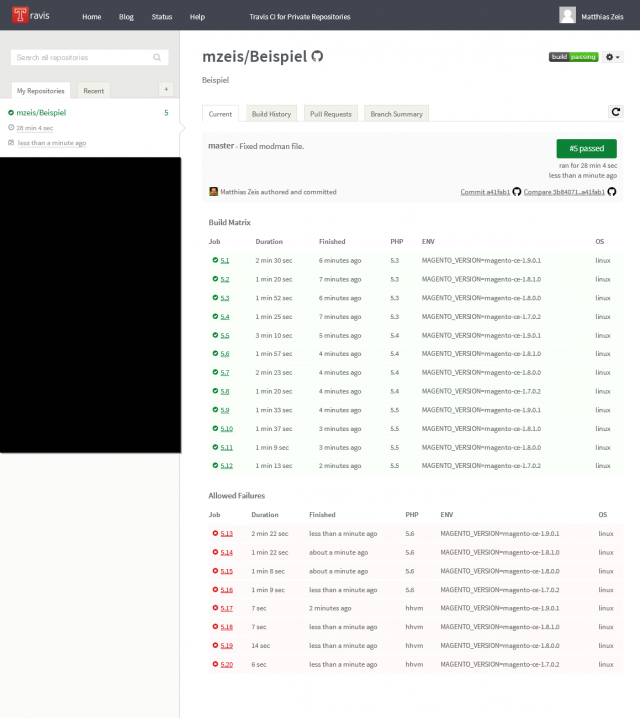Open the repository settings gear dropdown
The image size is (640, 718).
pyautogui.click(x=613, y=57)
